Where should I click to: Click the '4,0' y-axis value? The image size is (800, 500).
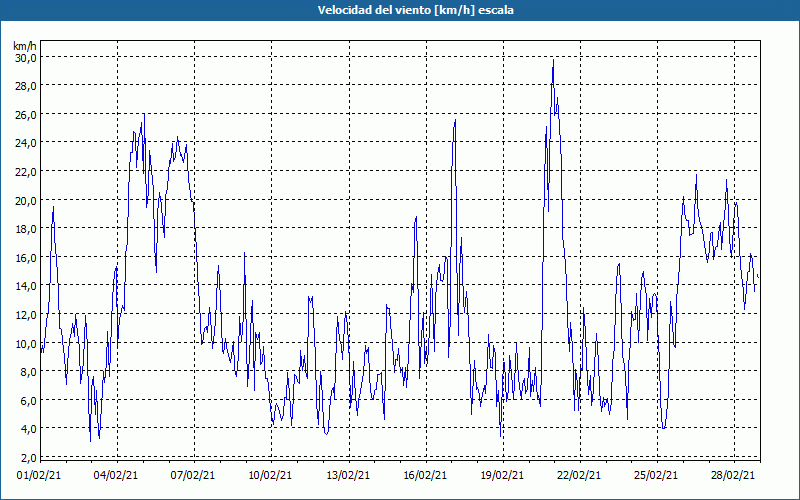(28, 429)
